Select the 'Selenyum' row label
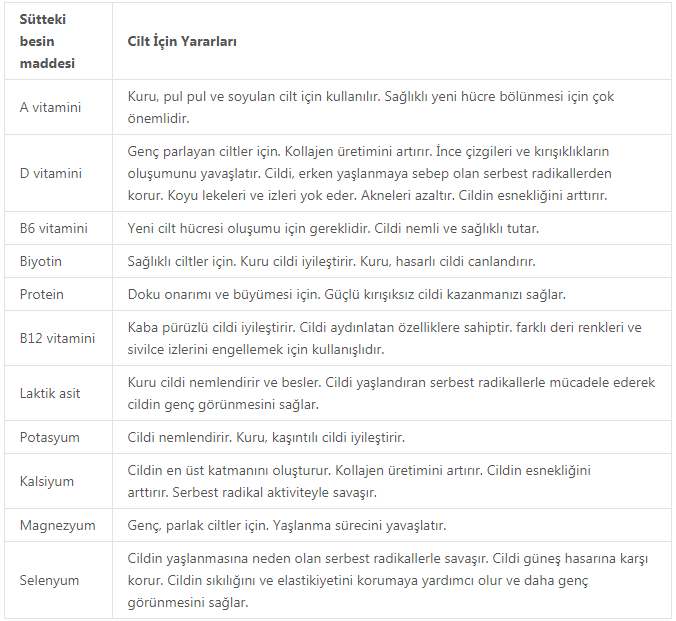This screenshot has width=676, height=621. point(49,580)
